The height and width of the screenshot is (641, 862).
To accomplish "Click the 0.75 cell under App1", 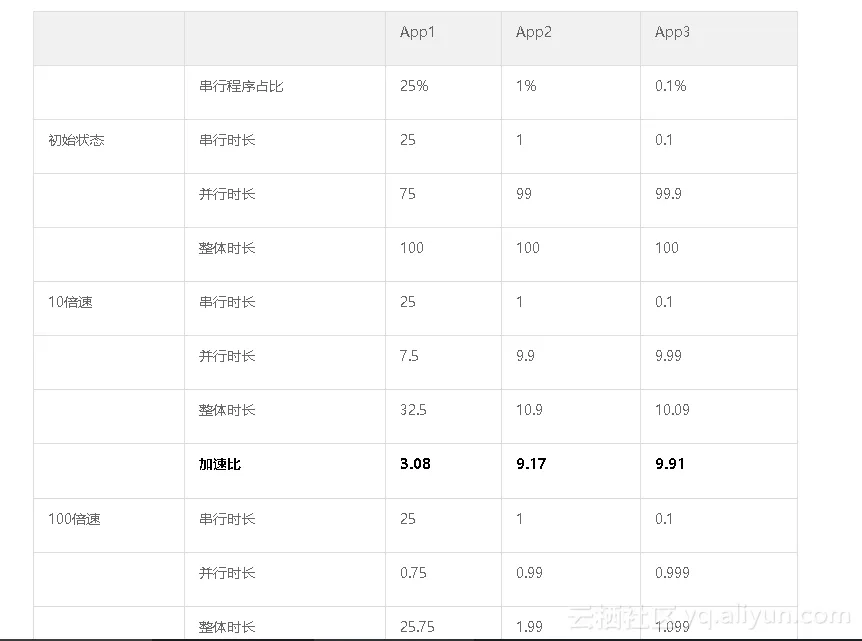I will pyautogui.click(x=413, y=573).
